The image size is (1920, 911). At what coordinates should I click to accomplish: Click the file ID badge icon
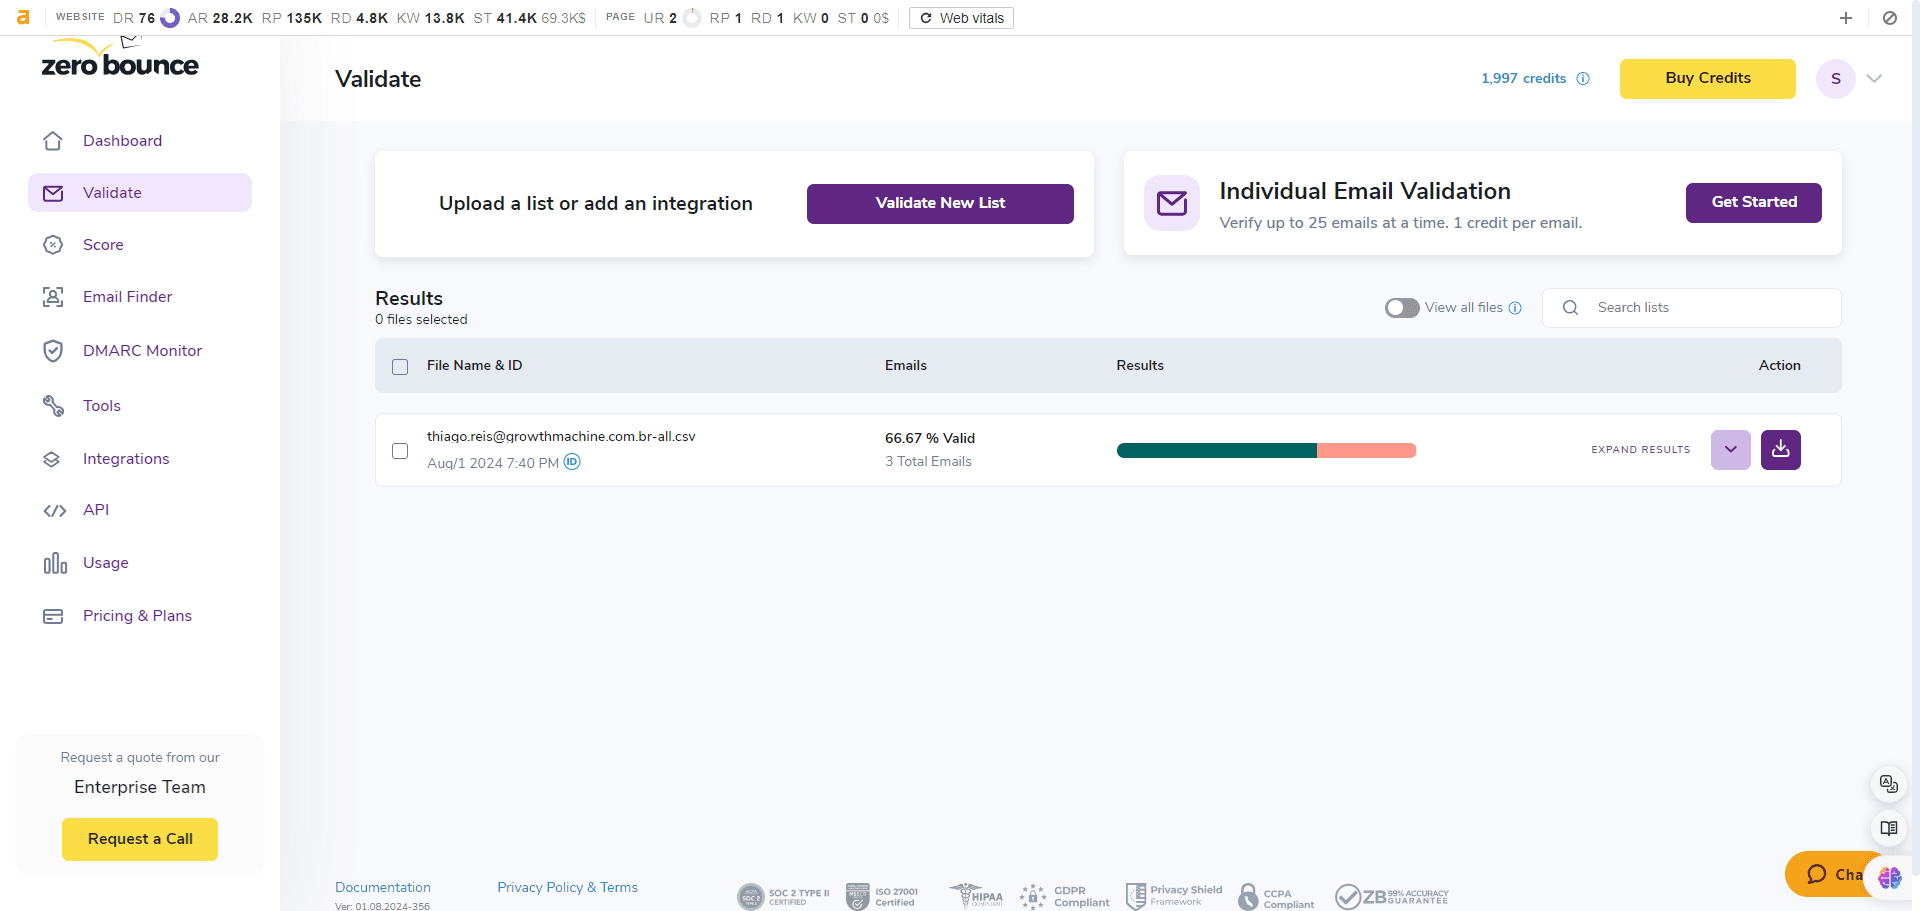coord(572,462)
